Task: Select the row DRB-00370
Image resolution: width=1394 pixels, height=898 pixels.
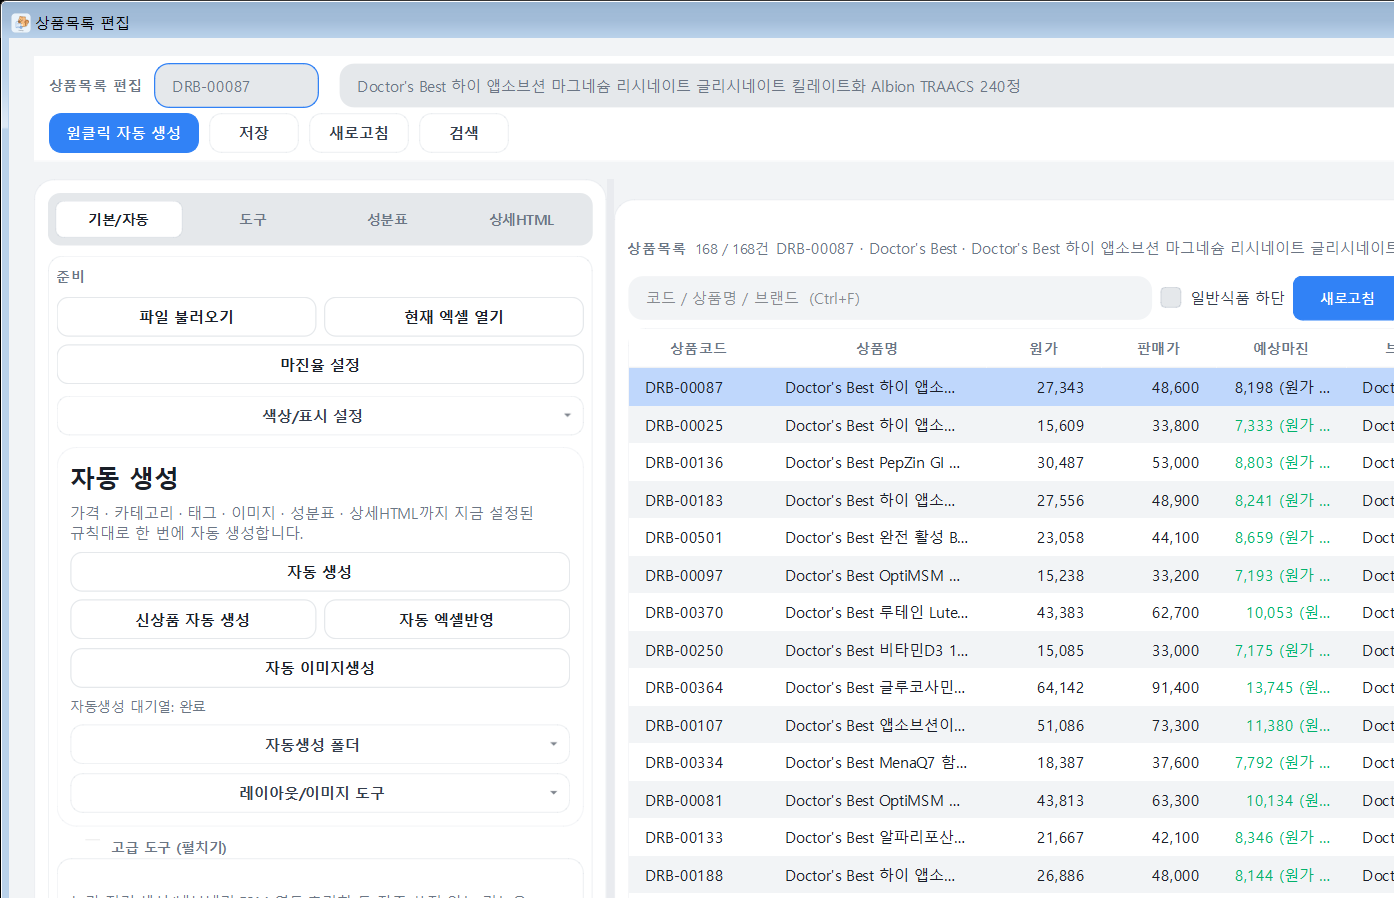Action: (1011, 613)
